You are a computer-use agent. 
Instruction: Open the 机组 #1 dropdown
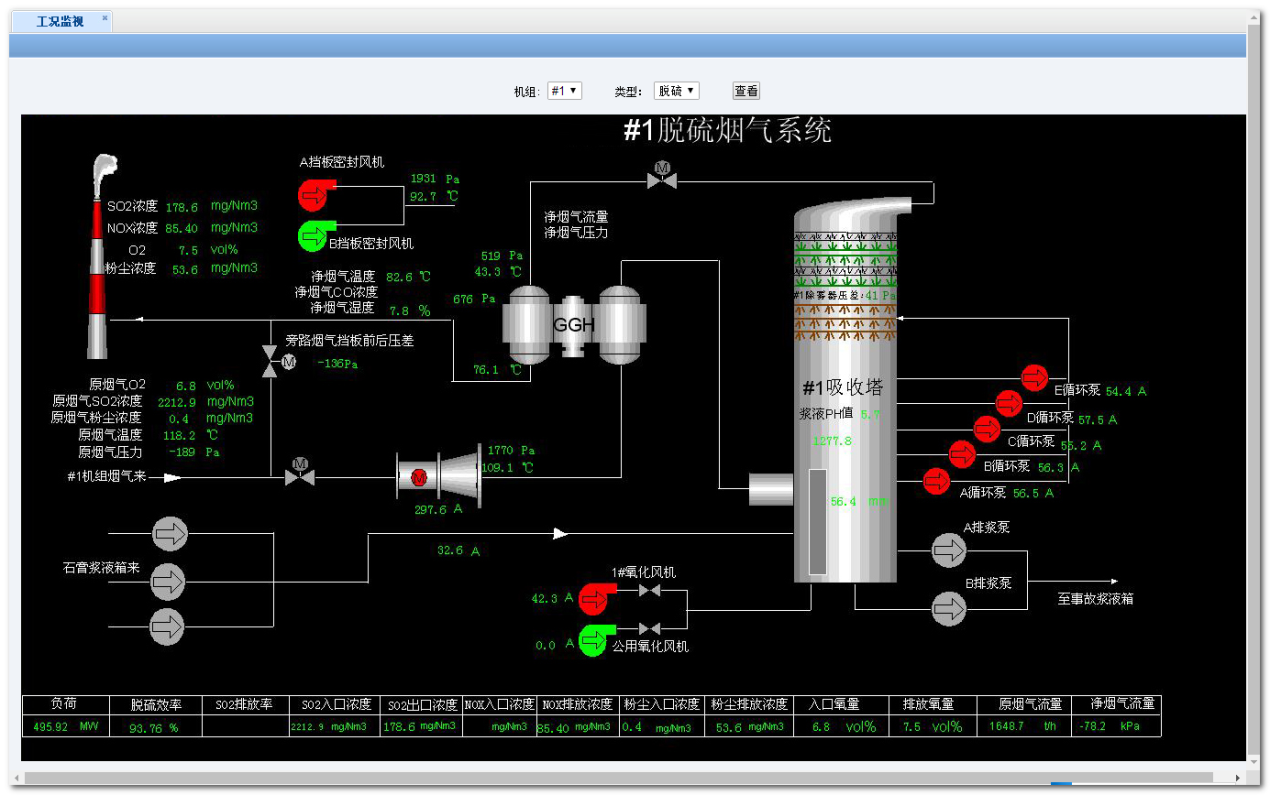pos(564,91)
